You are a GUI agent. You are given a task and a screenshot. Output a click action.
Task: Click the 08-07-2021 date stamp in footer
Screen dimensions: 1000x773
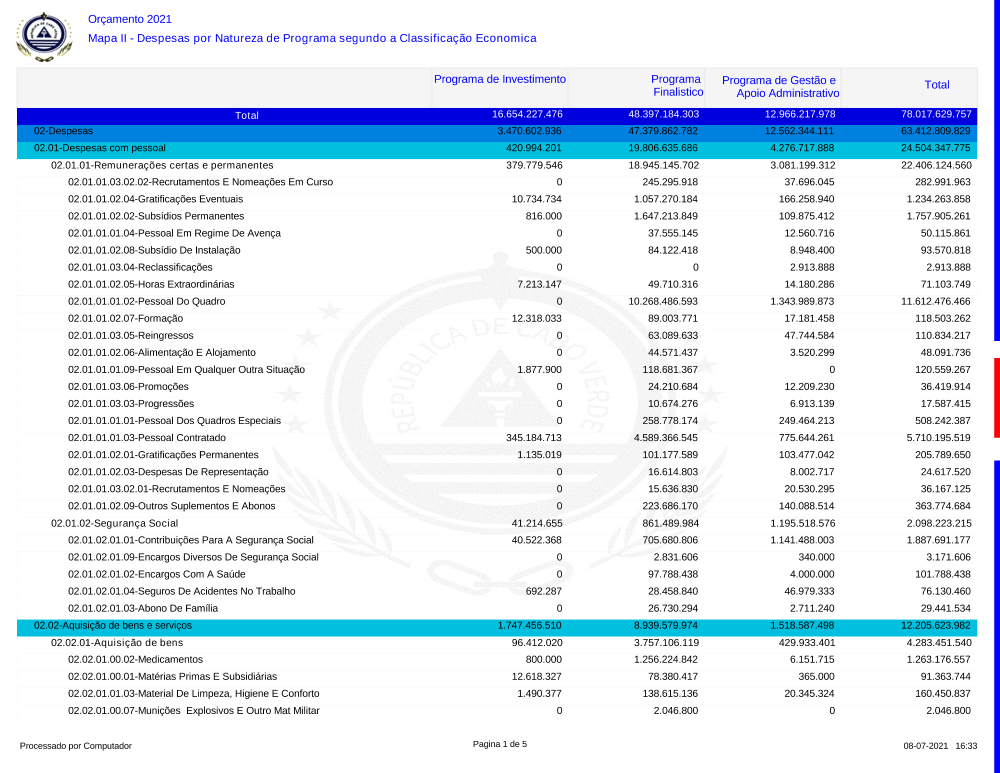(926, 746)
